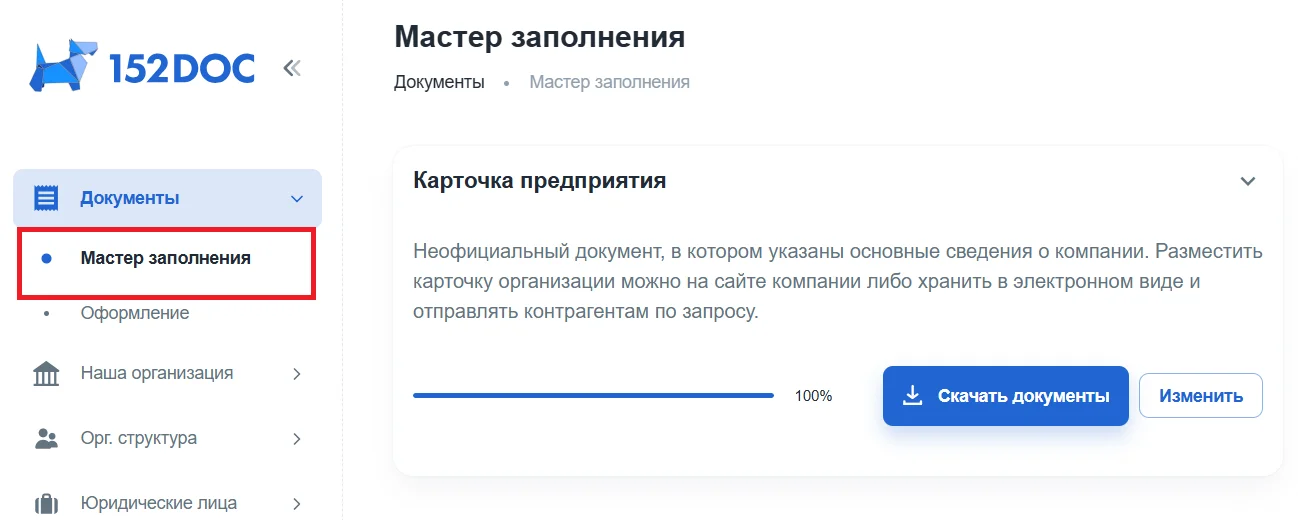
Task: Collapse the Документы menu chevron
Action: pos(297,199)
